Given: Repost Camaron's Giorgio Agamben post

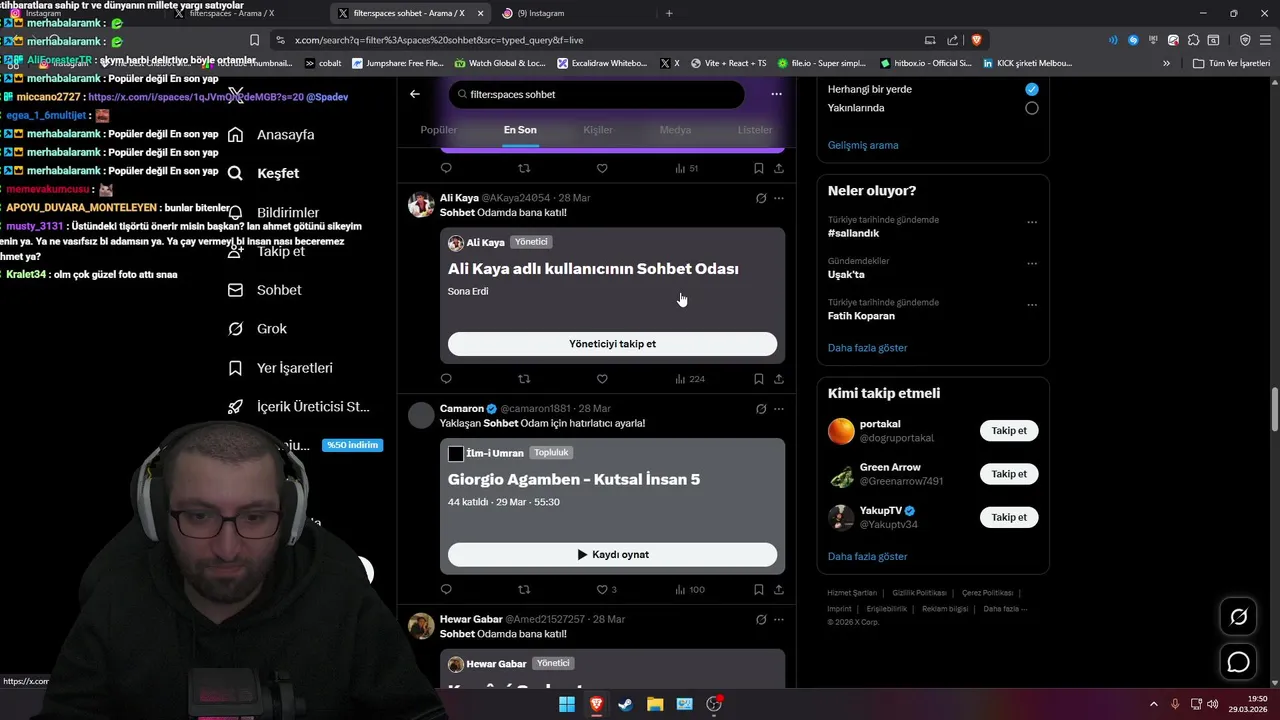Looking at the screenshot, I should pos(524,590).
